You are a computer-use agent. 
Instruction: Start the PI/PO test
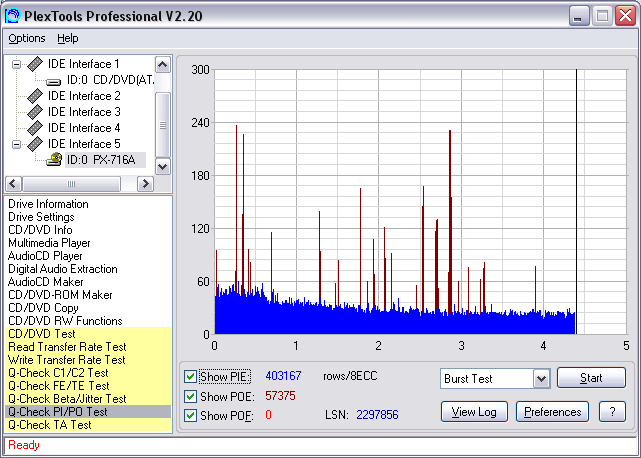click(591, 377)
